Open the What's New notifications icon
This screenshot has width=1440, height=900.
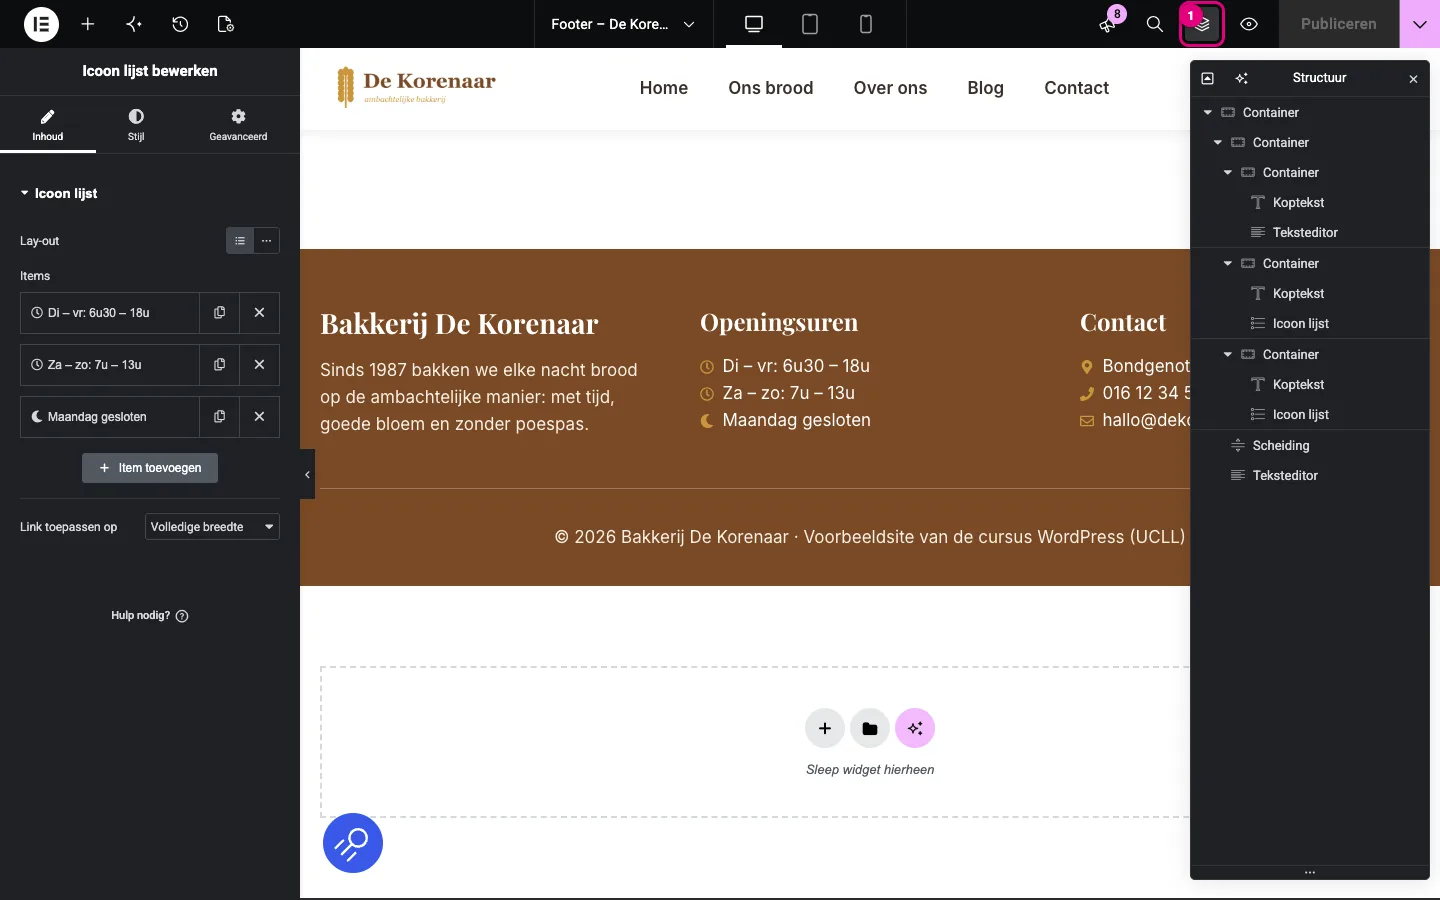coord(1108,24)
